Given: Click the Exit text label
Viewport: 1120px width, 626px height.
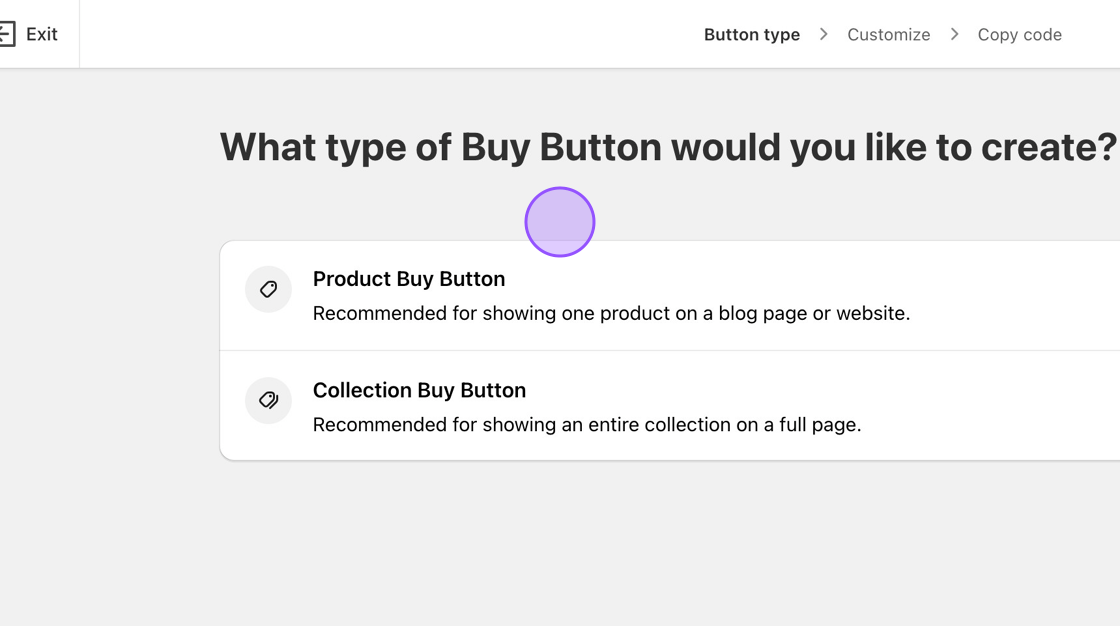Looking at the screenshot, I should coord(42,34).
